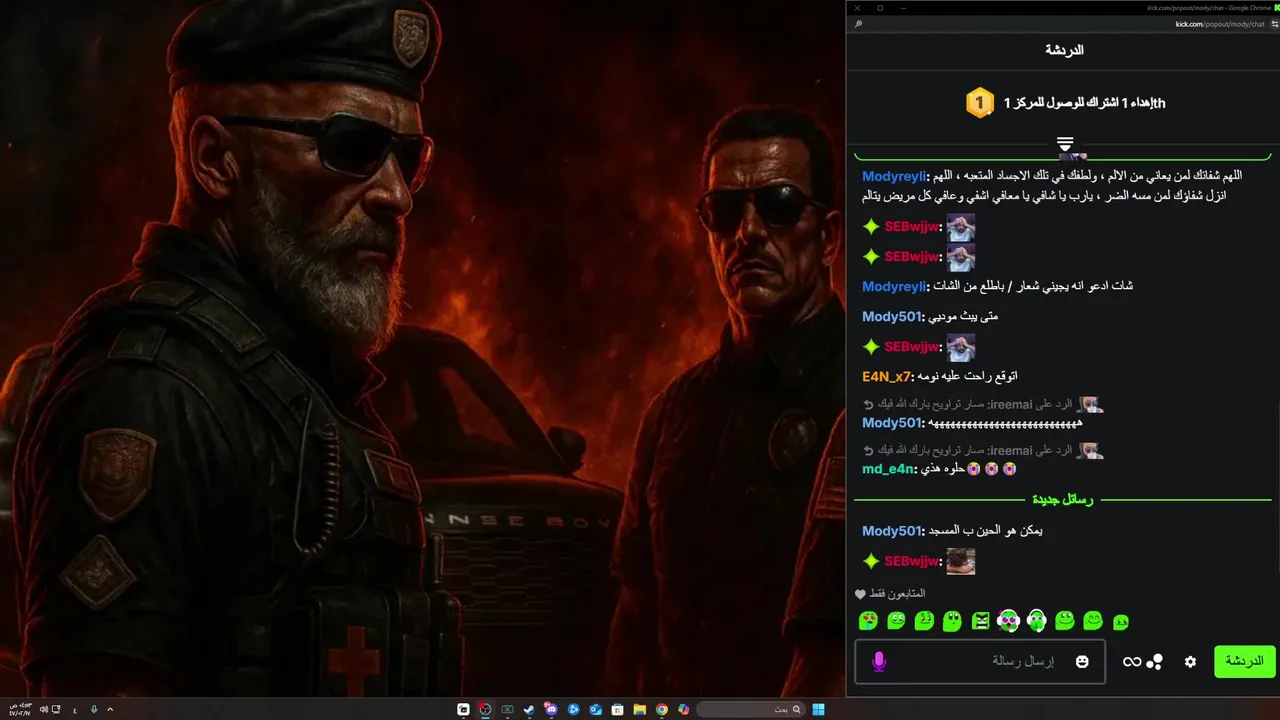
Task: Click the purple microphone icon in the message box
Action: click(x=879, y=662)
